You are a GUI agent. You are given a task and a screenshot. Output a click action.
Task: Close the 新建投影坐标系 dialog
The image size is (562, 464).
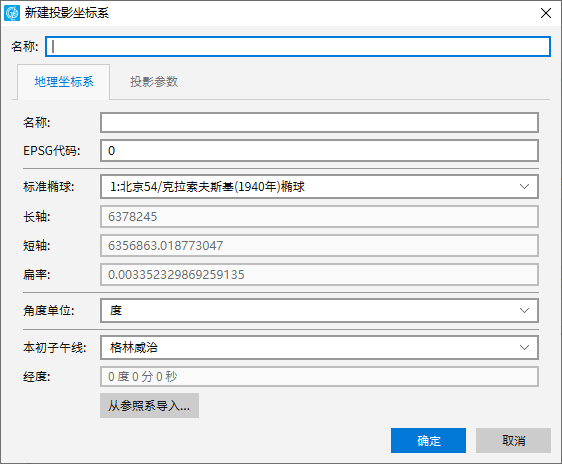pos(546,13)
